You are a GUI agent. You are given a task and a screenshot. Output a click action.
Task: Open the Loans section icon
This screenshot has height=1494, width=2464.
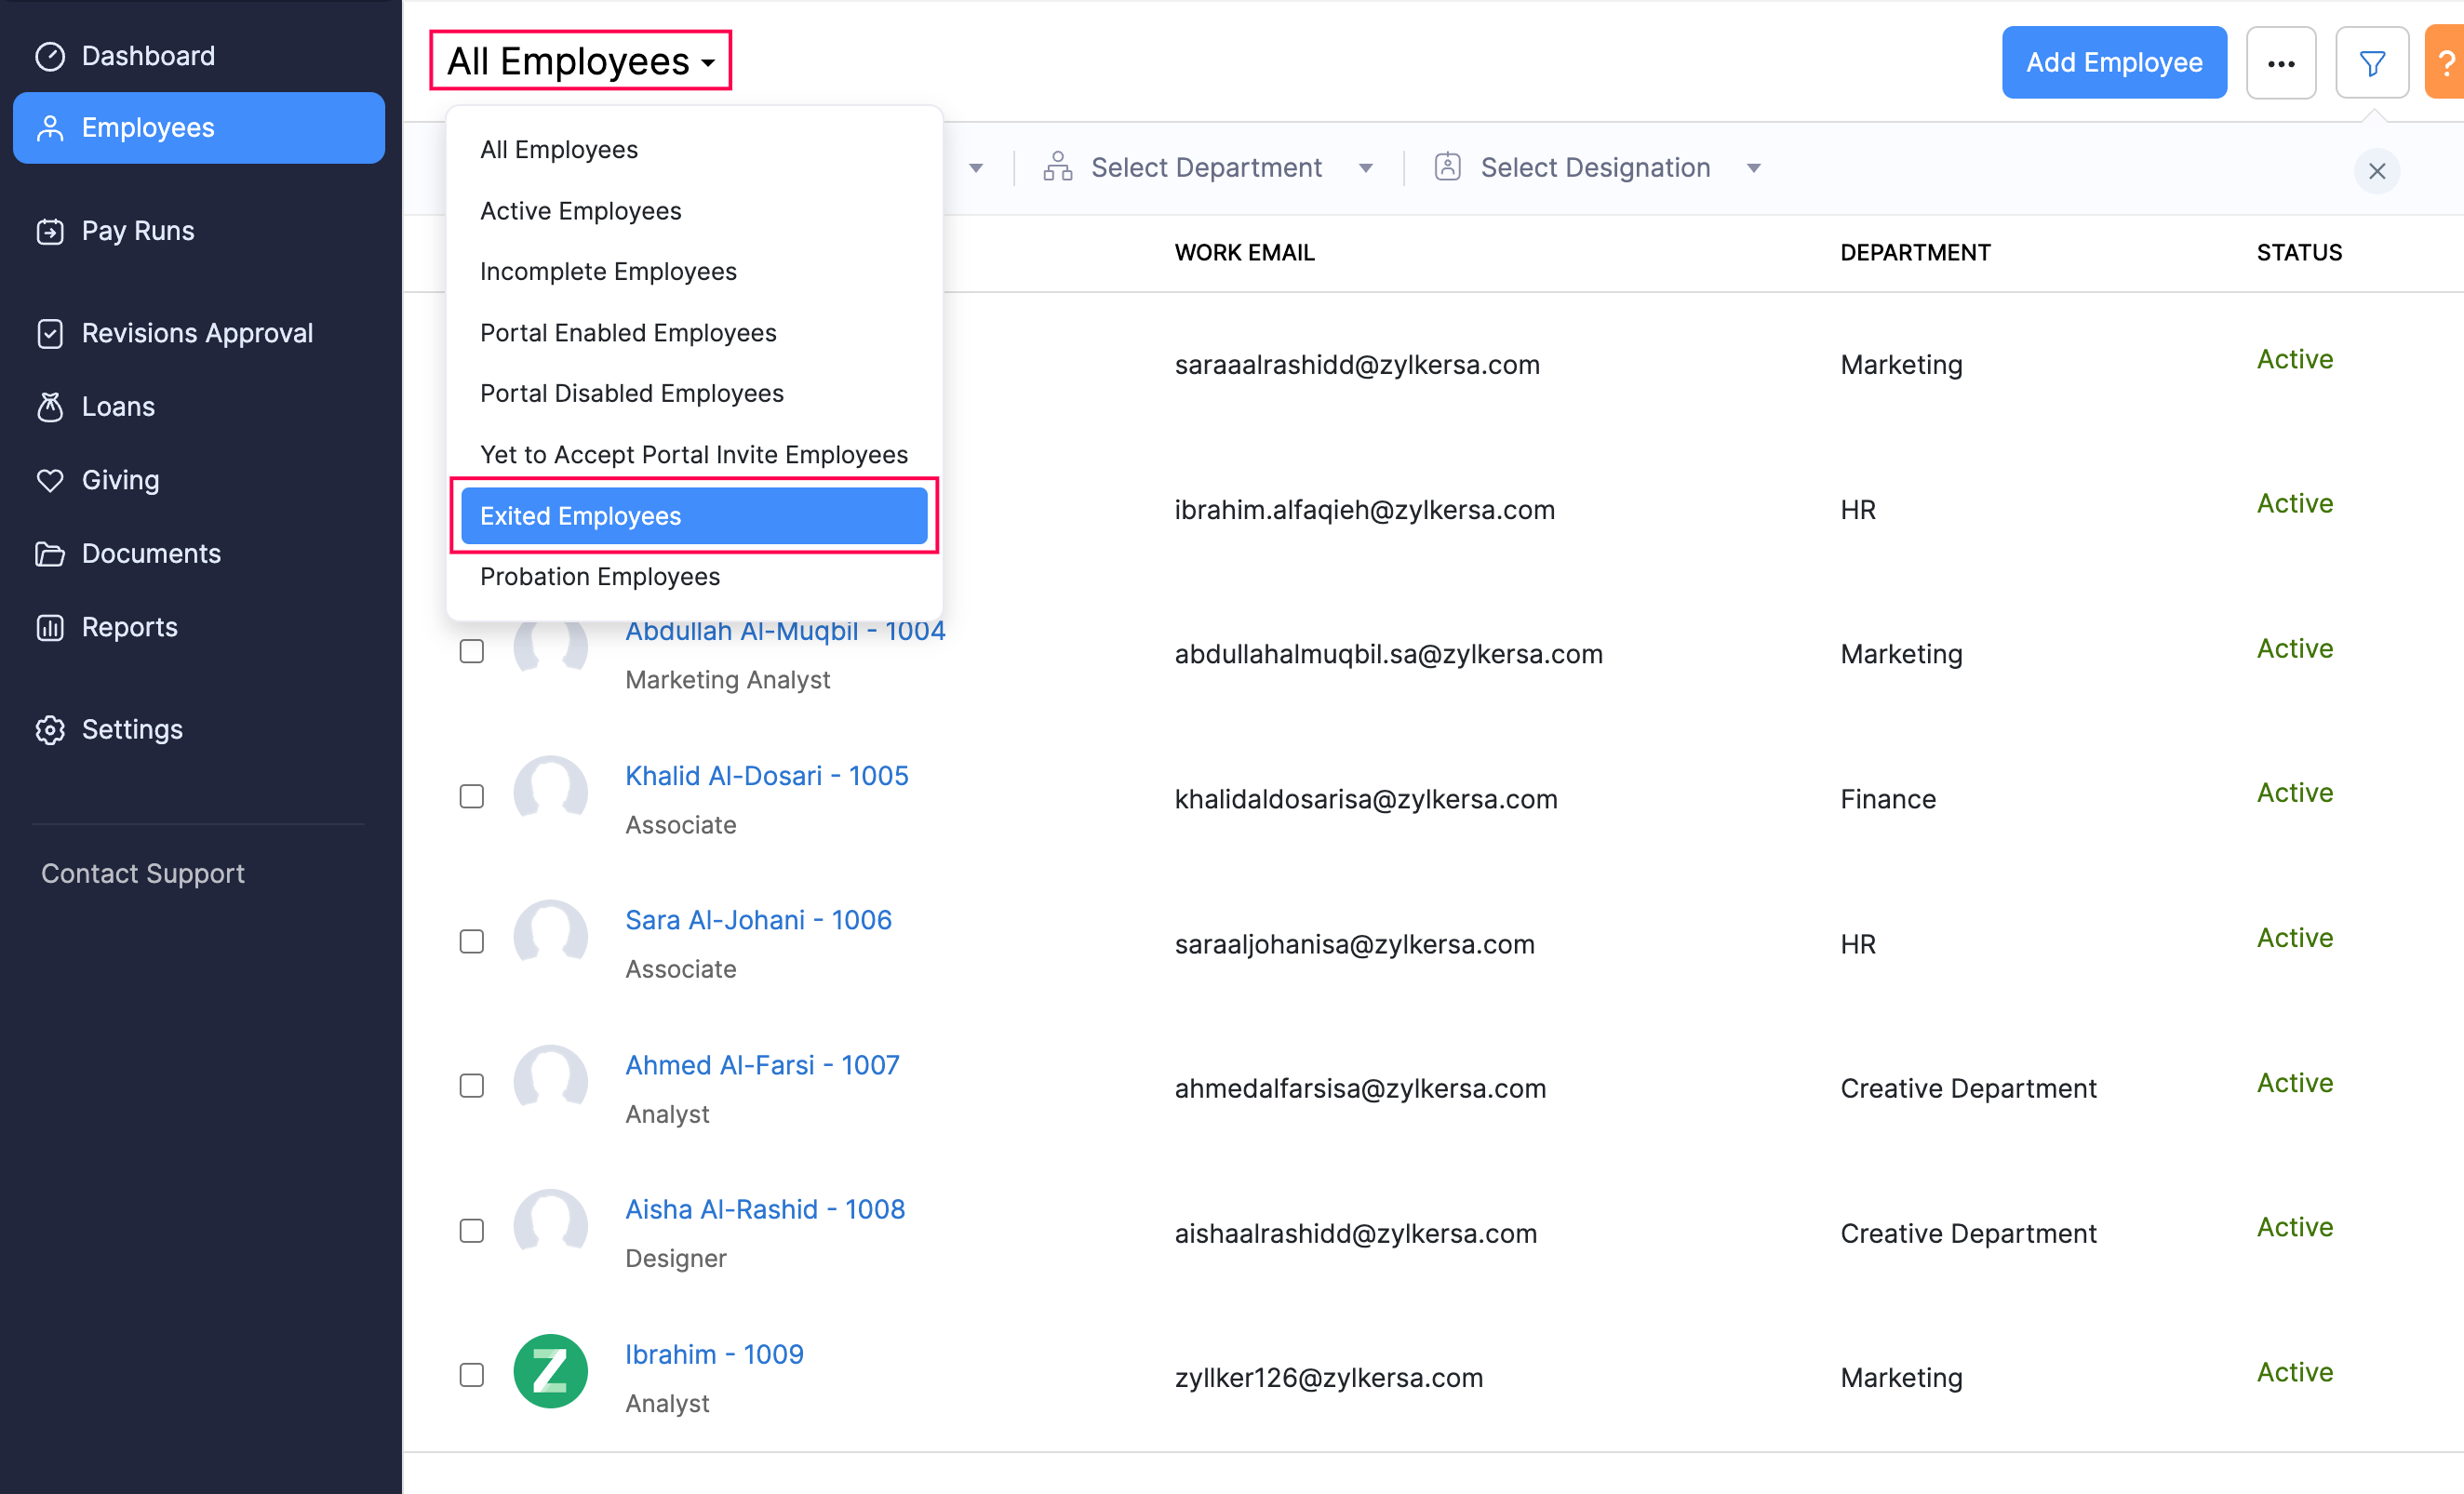50,406
